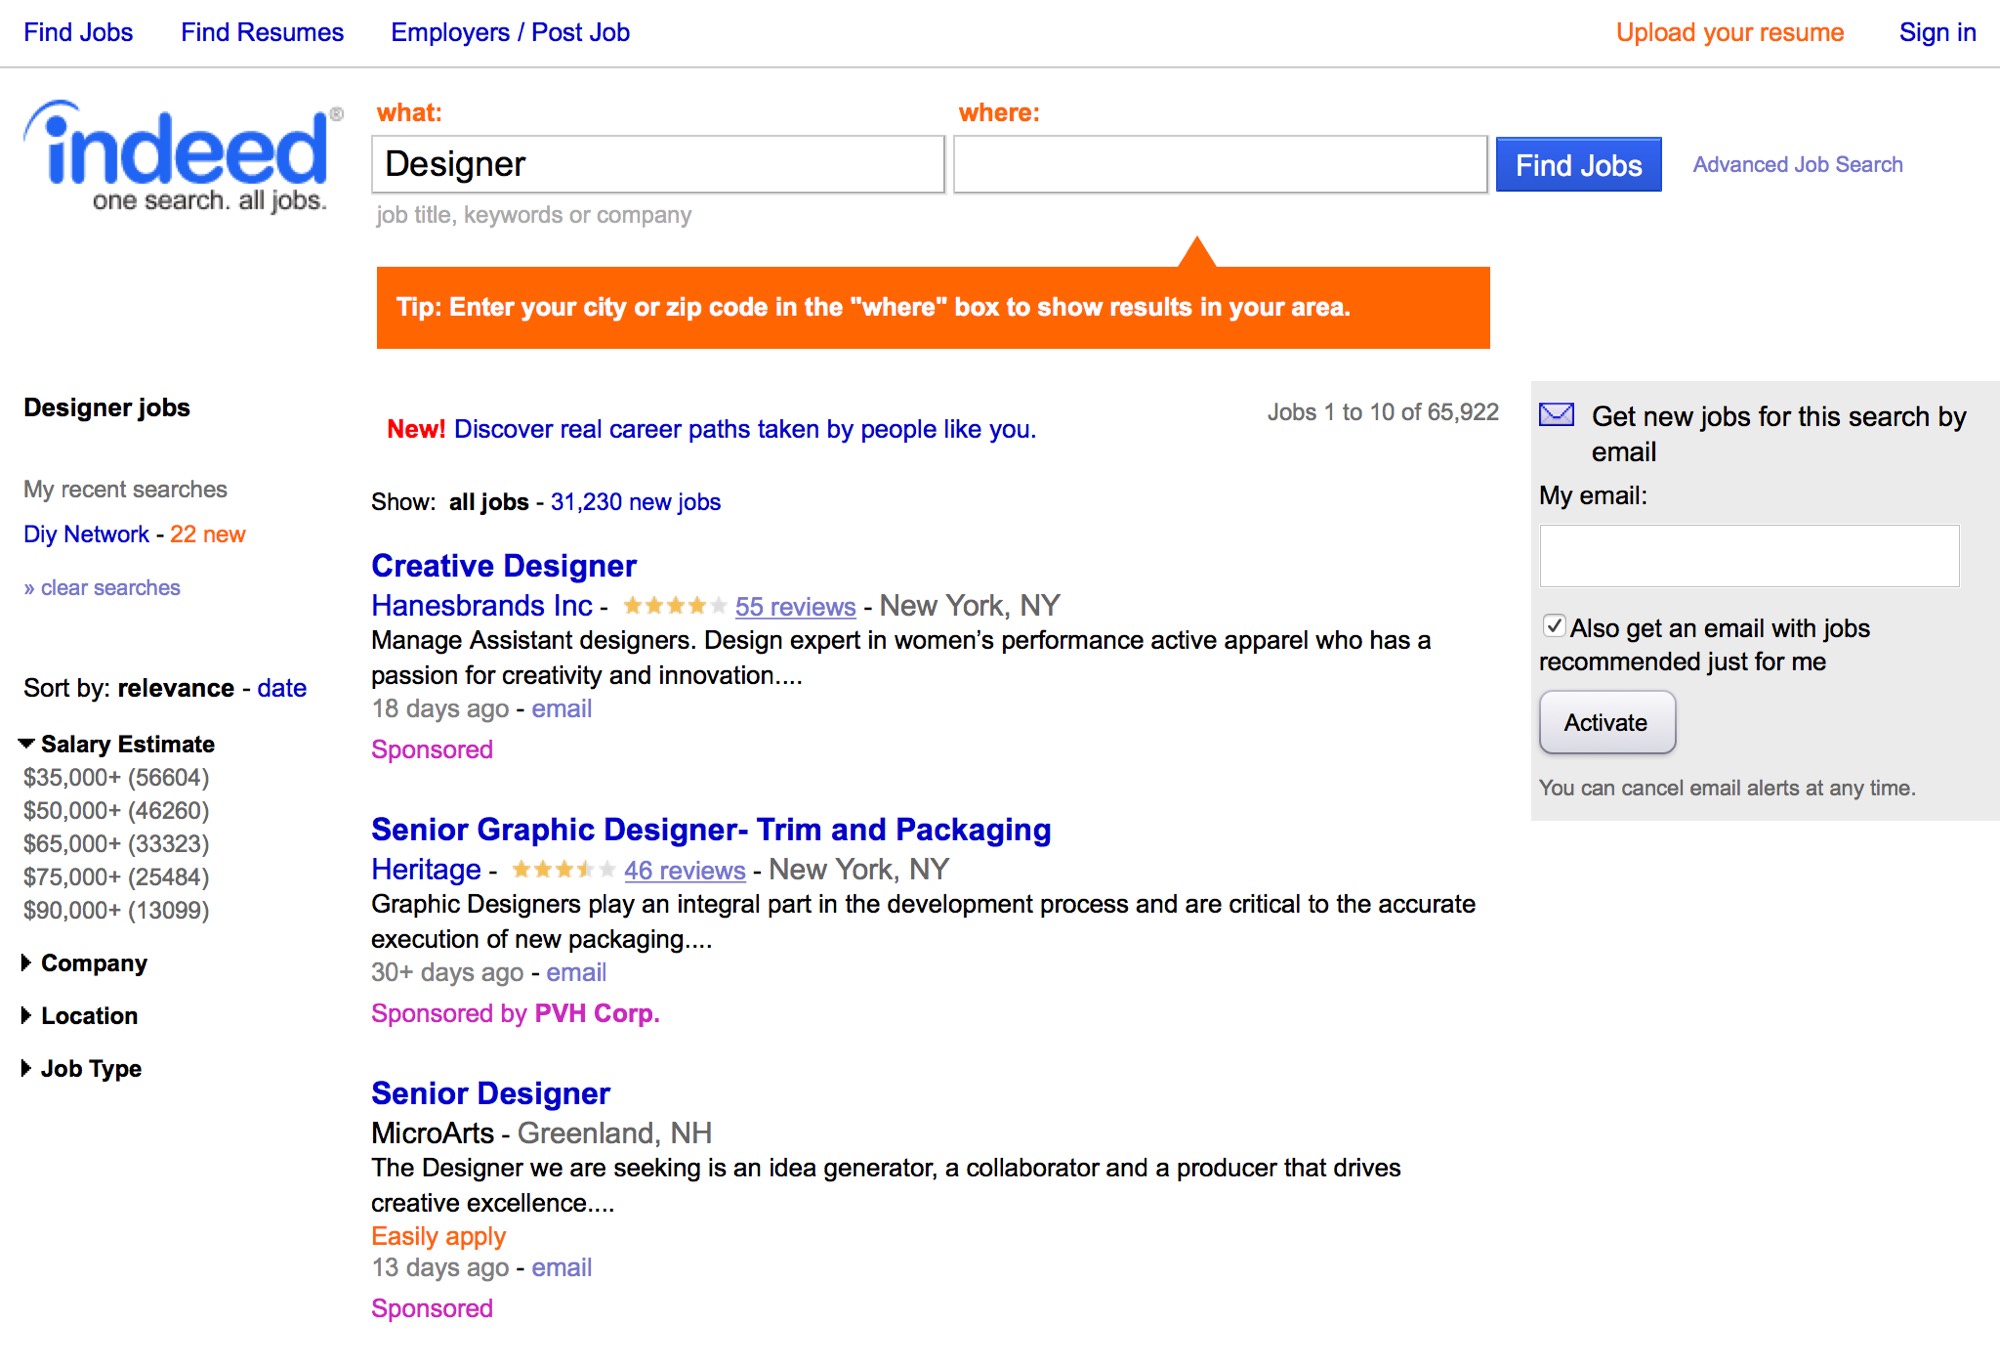
Task: Click the My email input field
Action: [x=1749, y=556]
